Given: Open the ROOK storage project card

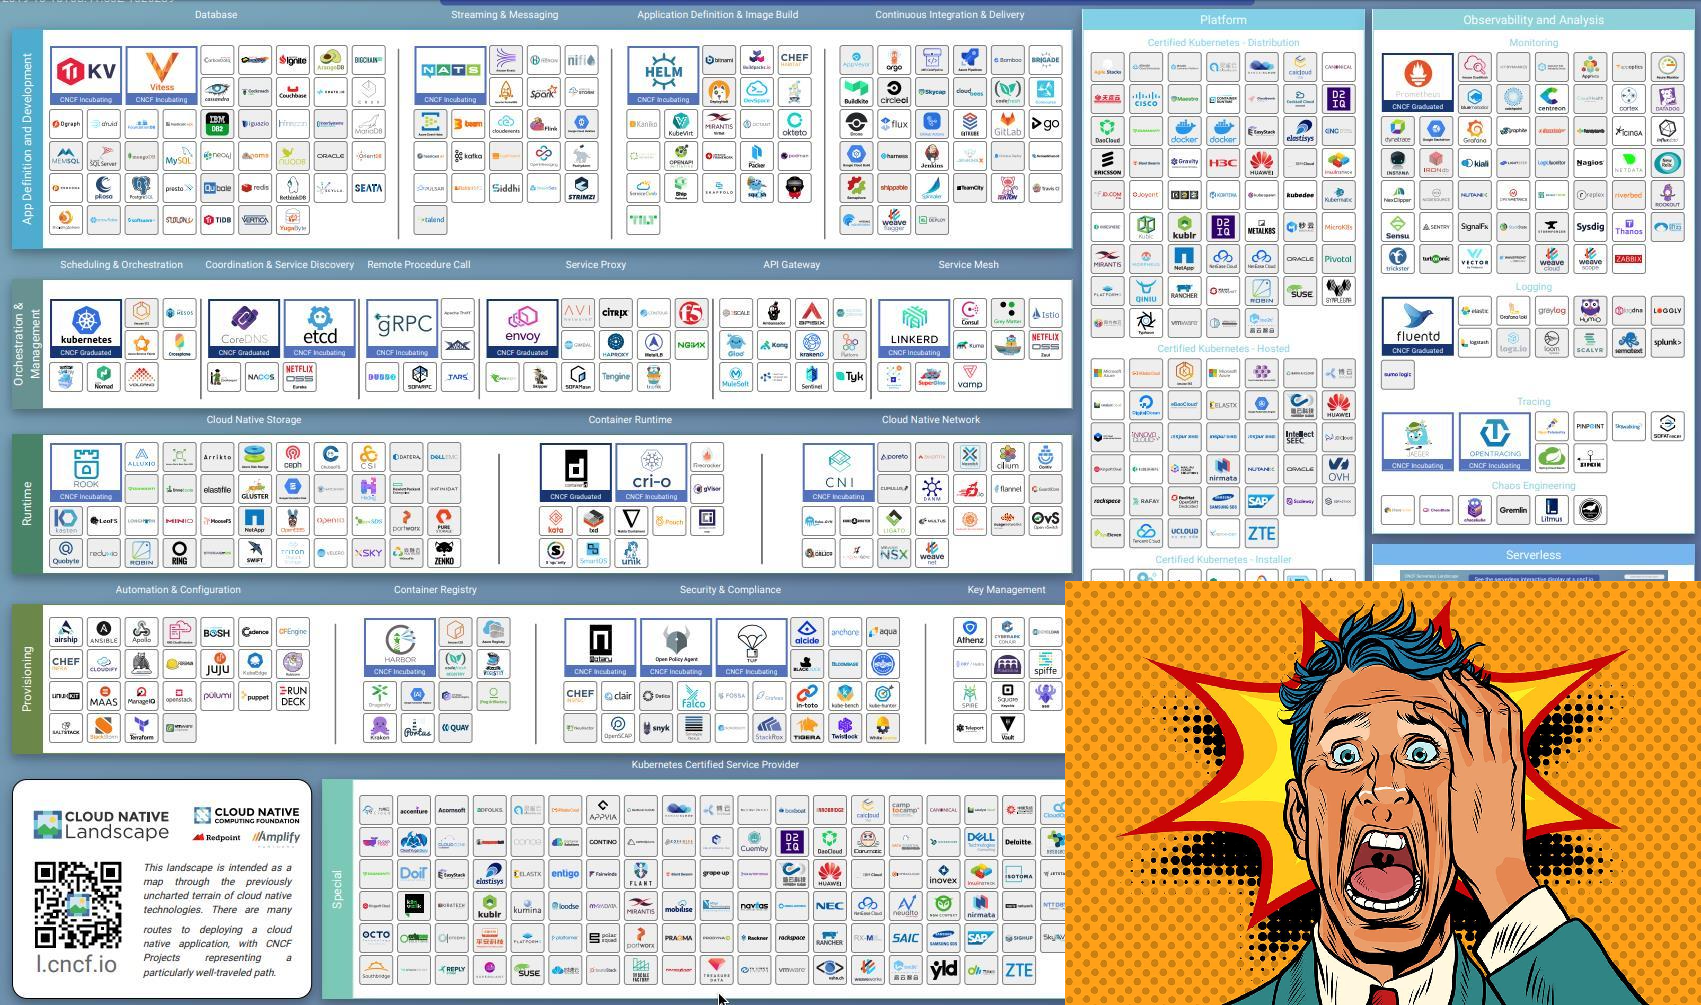Looking at the screenshot, I should pos(86,473).
